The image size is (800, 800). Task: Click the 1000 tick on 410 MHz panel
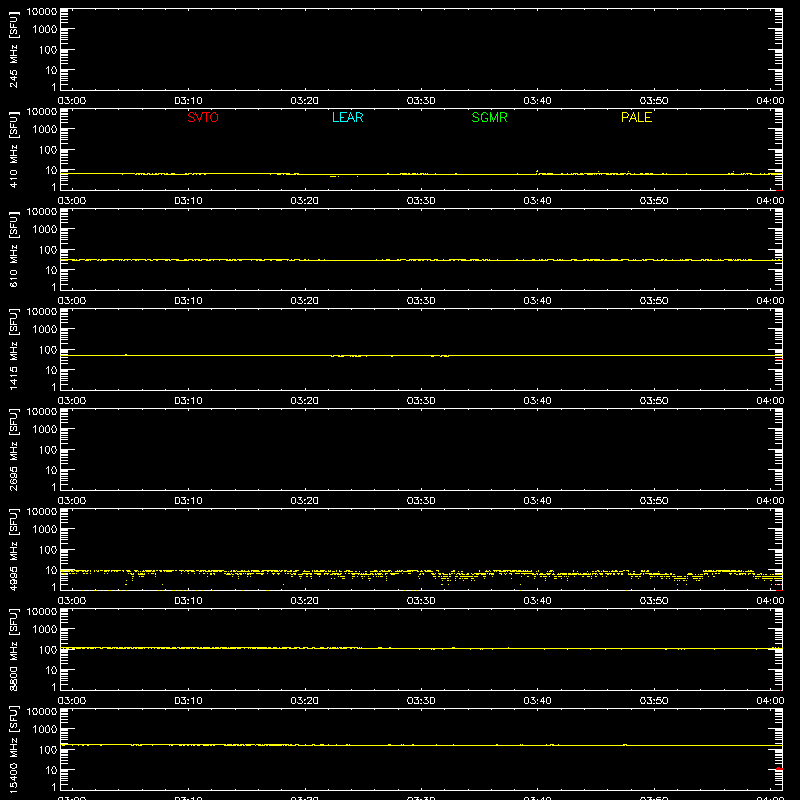pyautogui.click(x=45, y=130)
